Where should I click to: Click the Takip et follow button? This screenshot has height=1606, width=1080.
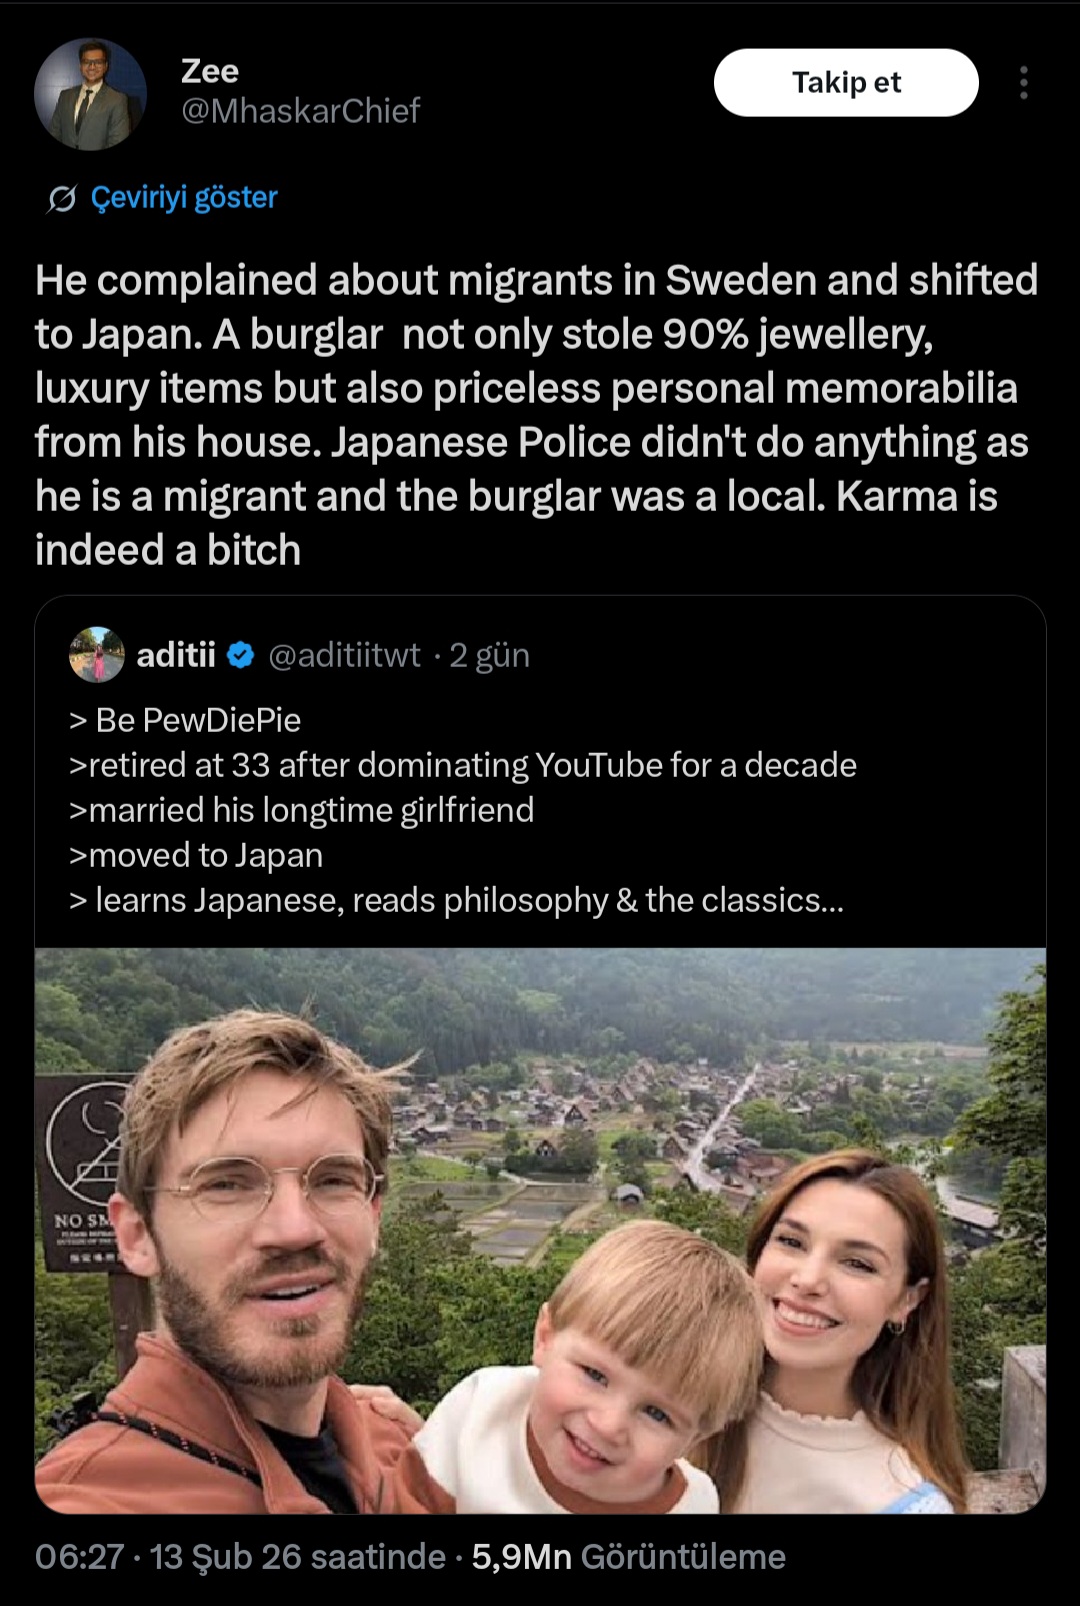846,83
